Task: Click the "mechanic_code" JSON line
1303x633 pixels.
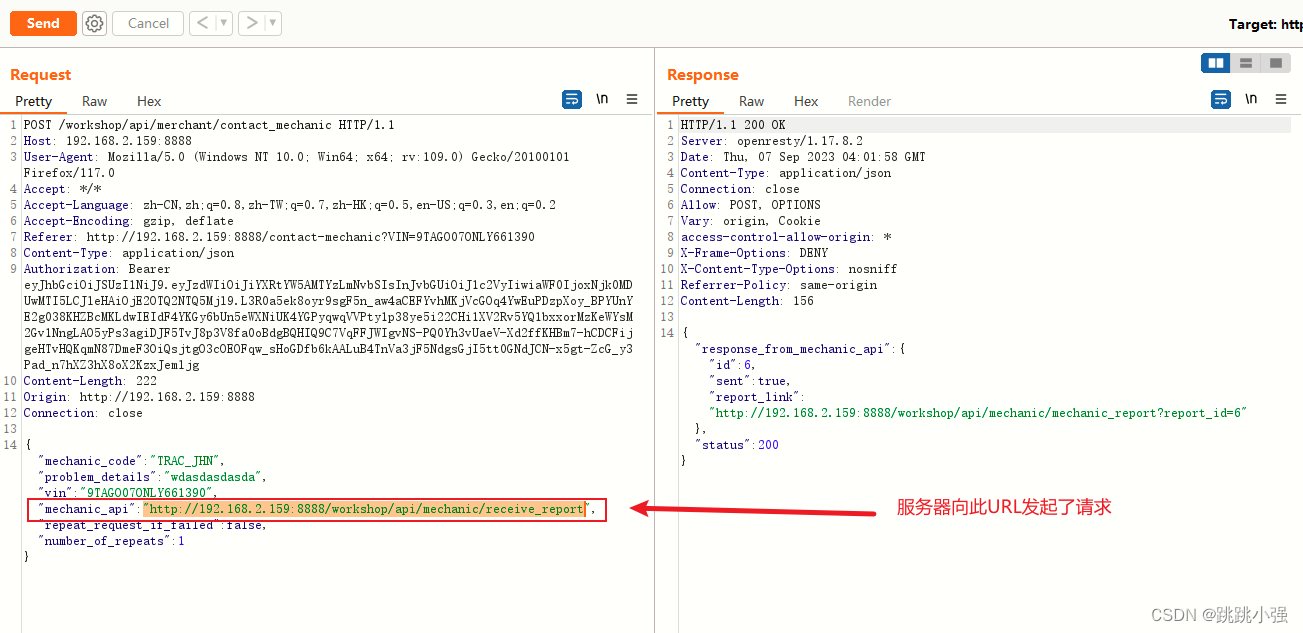Action: click(132, 461)
